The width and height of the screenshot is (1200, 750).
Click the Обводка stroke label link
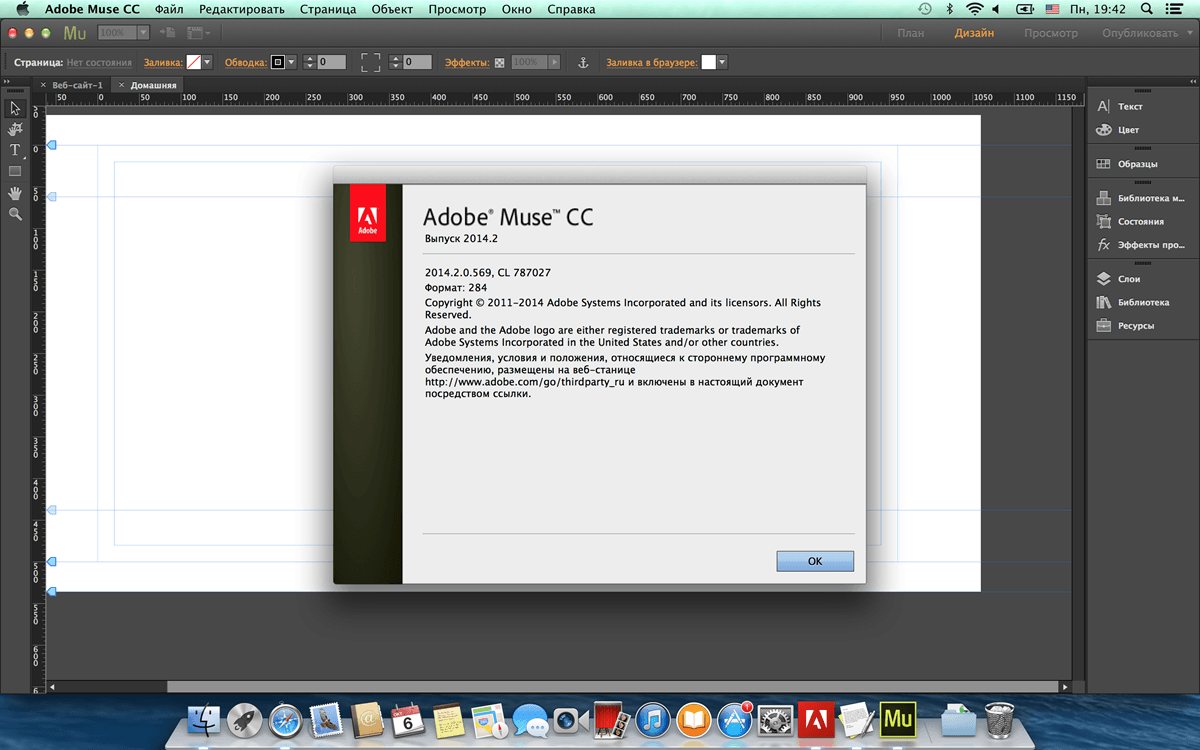coord(246,62)
